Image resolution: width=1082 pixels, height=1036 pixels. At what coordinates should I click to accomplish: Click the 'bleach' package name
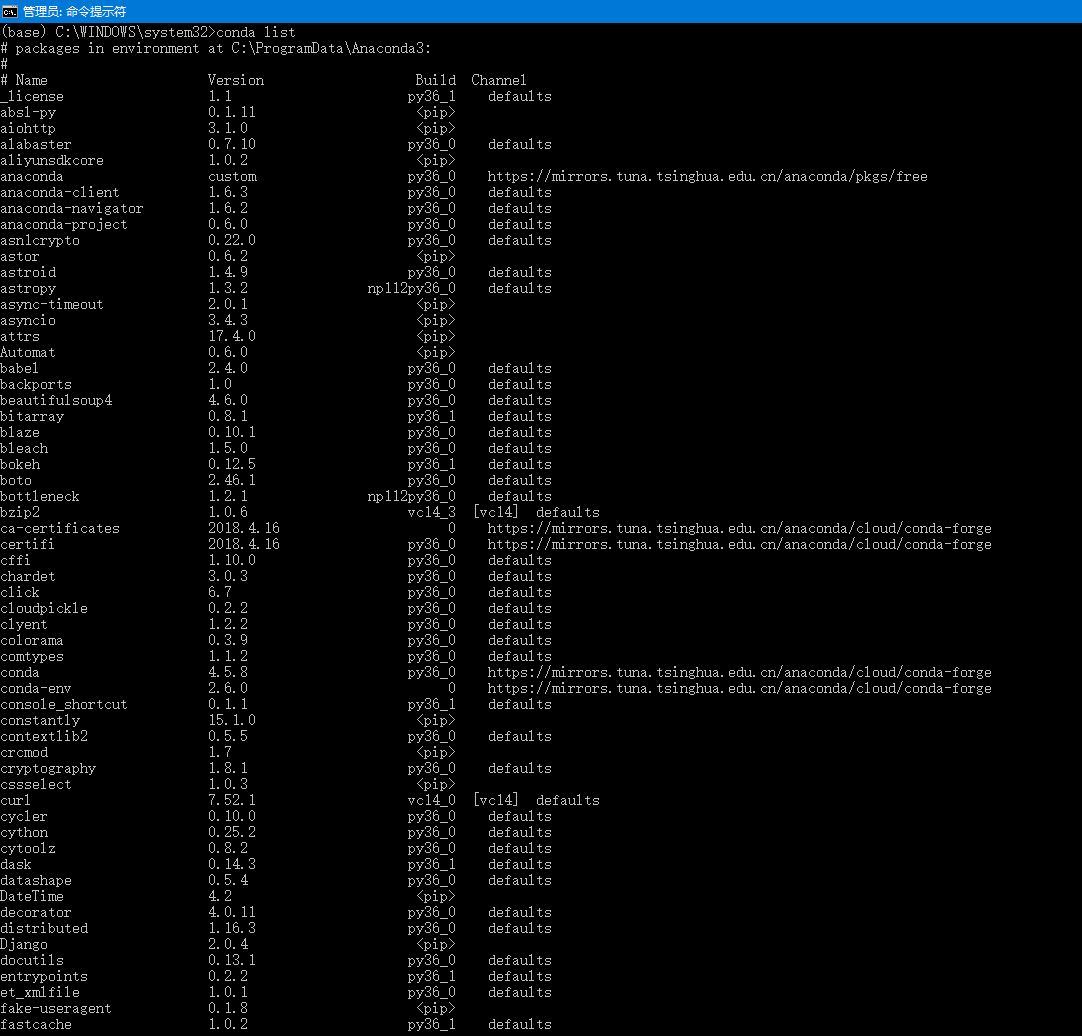click(x=24, y=449)
